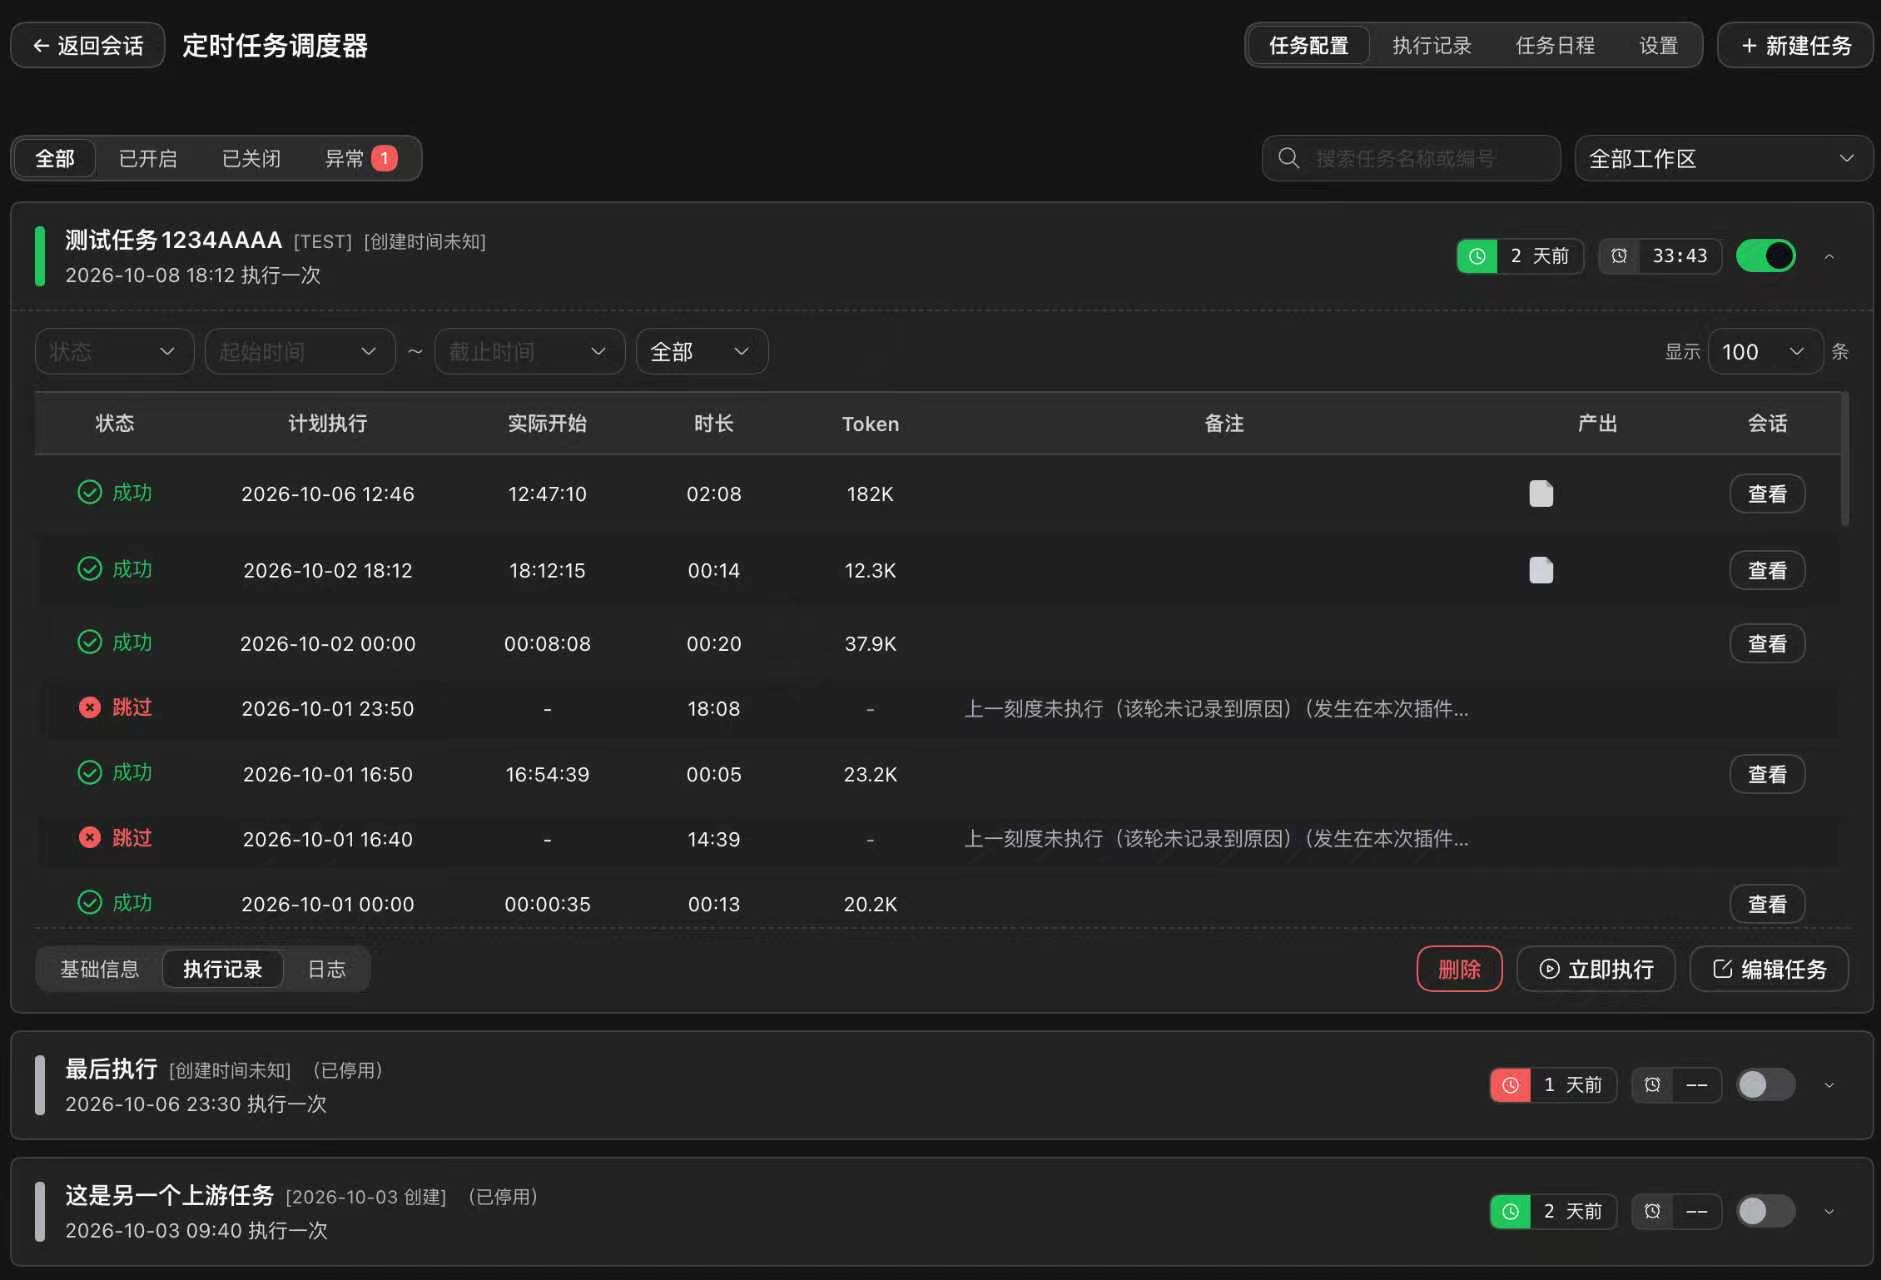Open output file for 2026-10-02 18:12 run

point(1541,570)
